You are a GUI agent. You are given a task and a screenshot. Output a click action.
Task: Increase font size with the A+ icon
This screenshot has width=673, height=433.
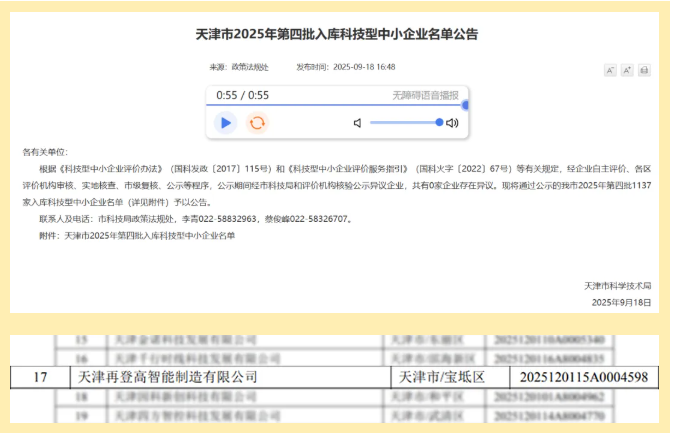pyautogui.click(x=627, y=70)
